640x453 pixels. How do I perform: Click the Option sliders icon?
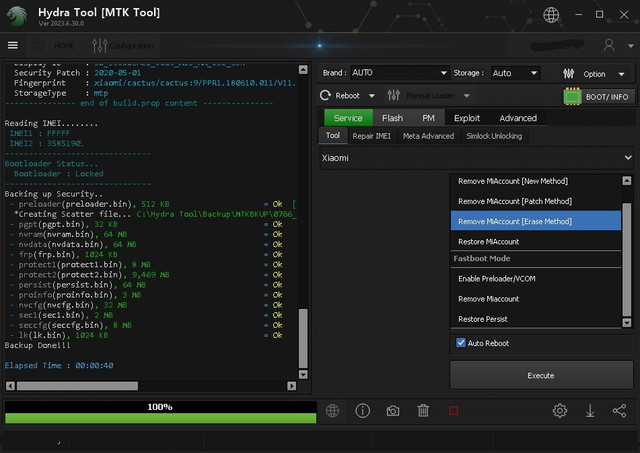(568, 73)
